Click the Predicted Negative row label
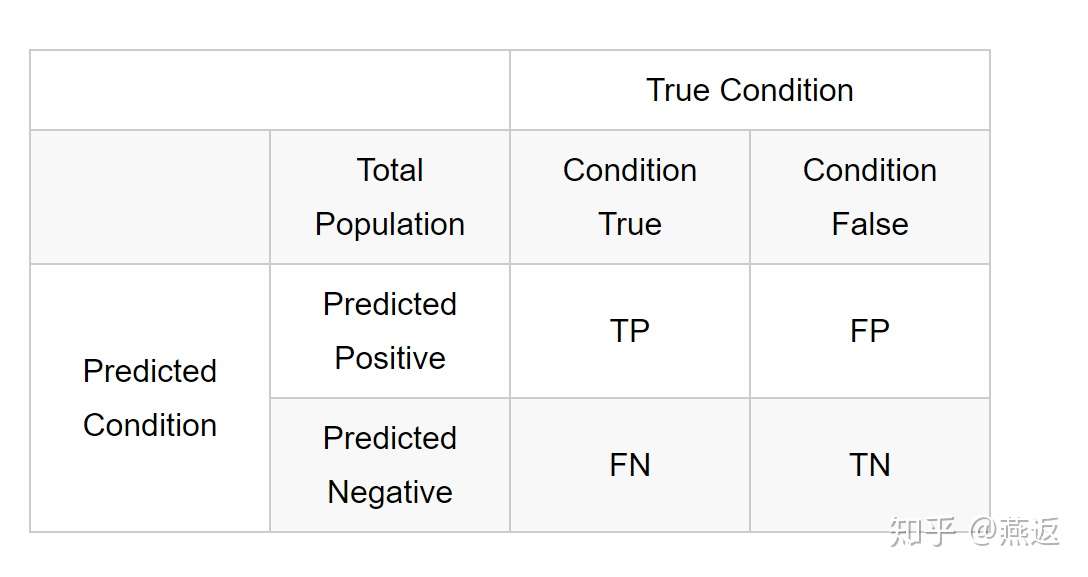Image resolution: width=1088 pixels, height=577 pixels. pyautogui.click(x=390, y=465)
